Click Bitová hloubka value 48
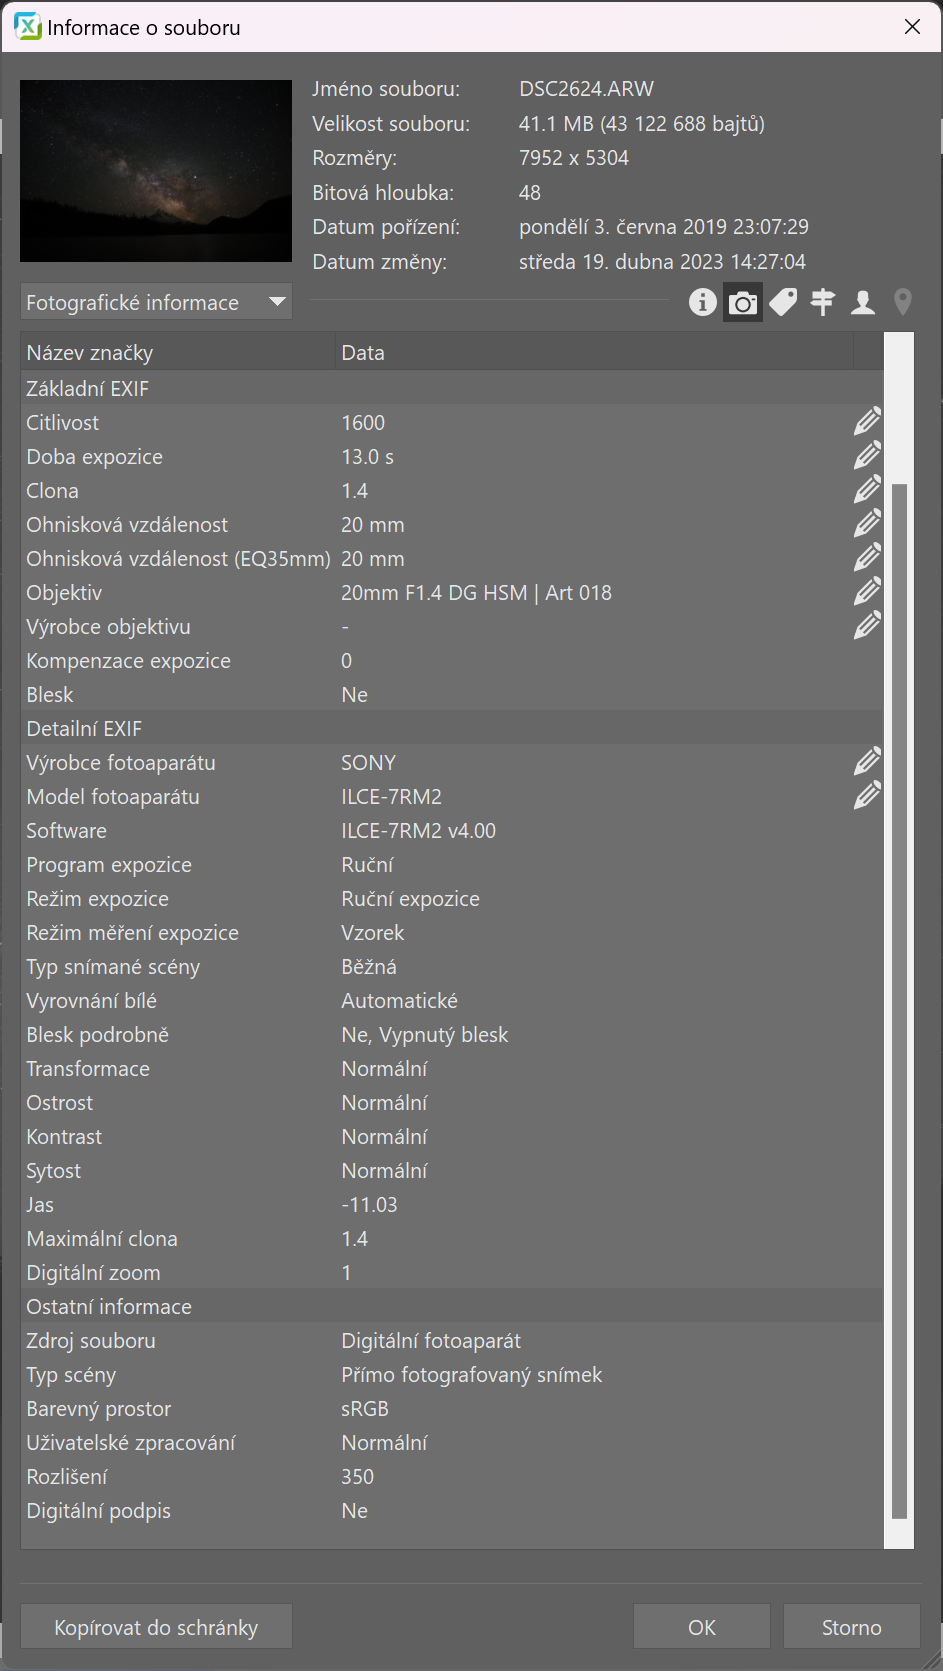This screenshot has height=1671, width=943. 530,193
